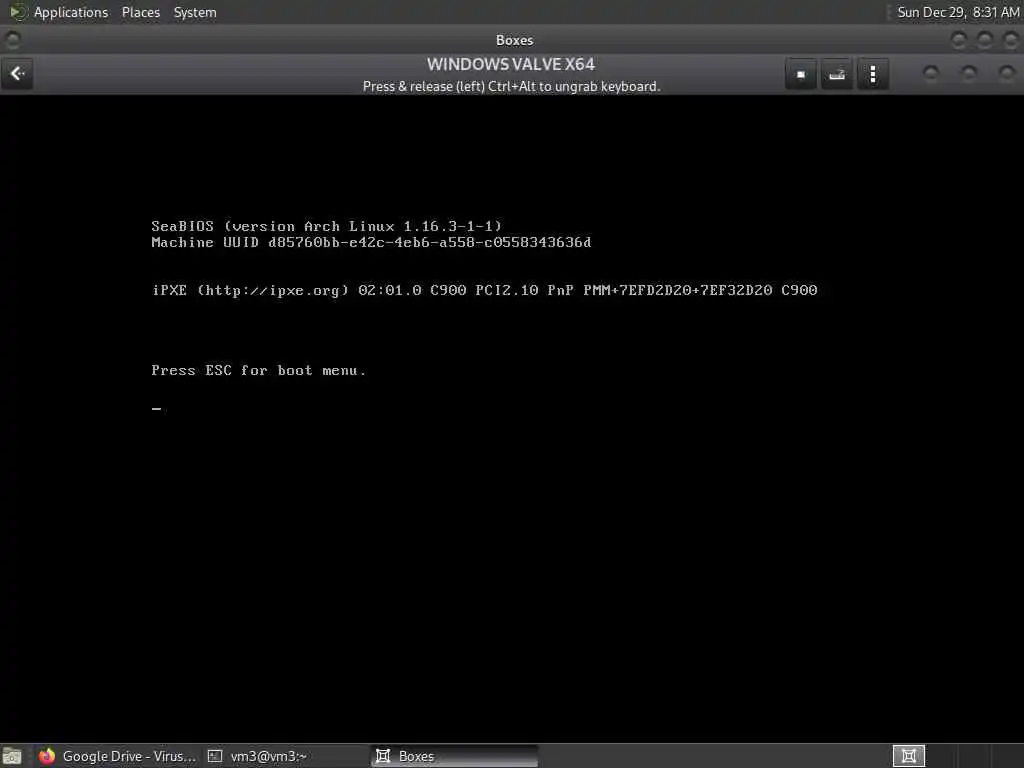Viewport: 1024px width, 768px height.
Task: Open the Places menu
Action: tap(140, 12)
